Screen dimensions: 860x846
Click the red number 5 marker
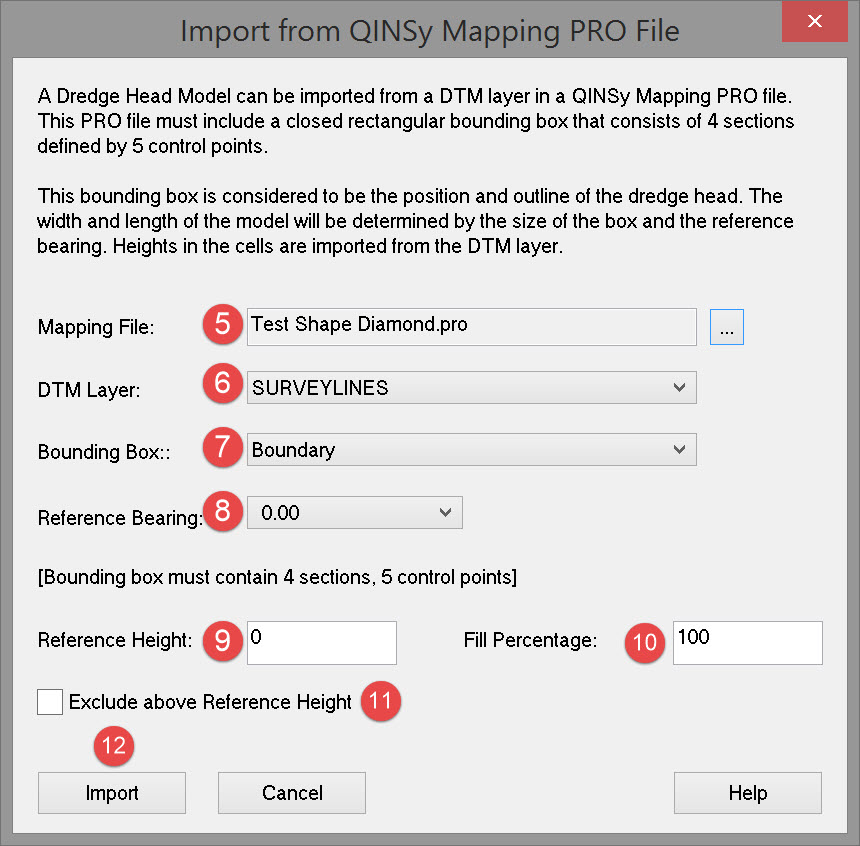tap(222, 326)
